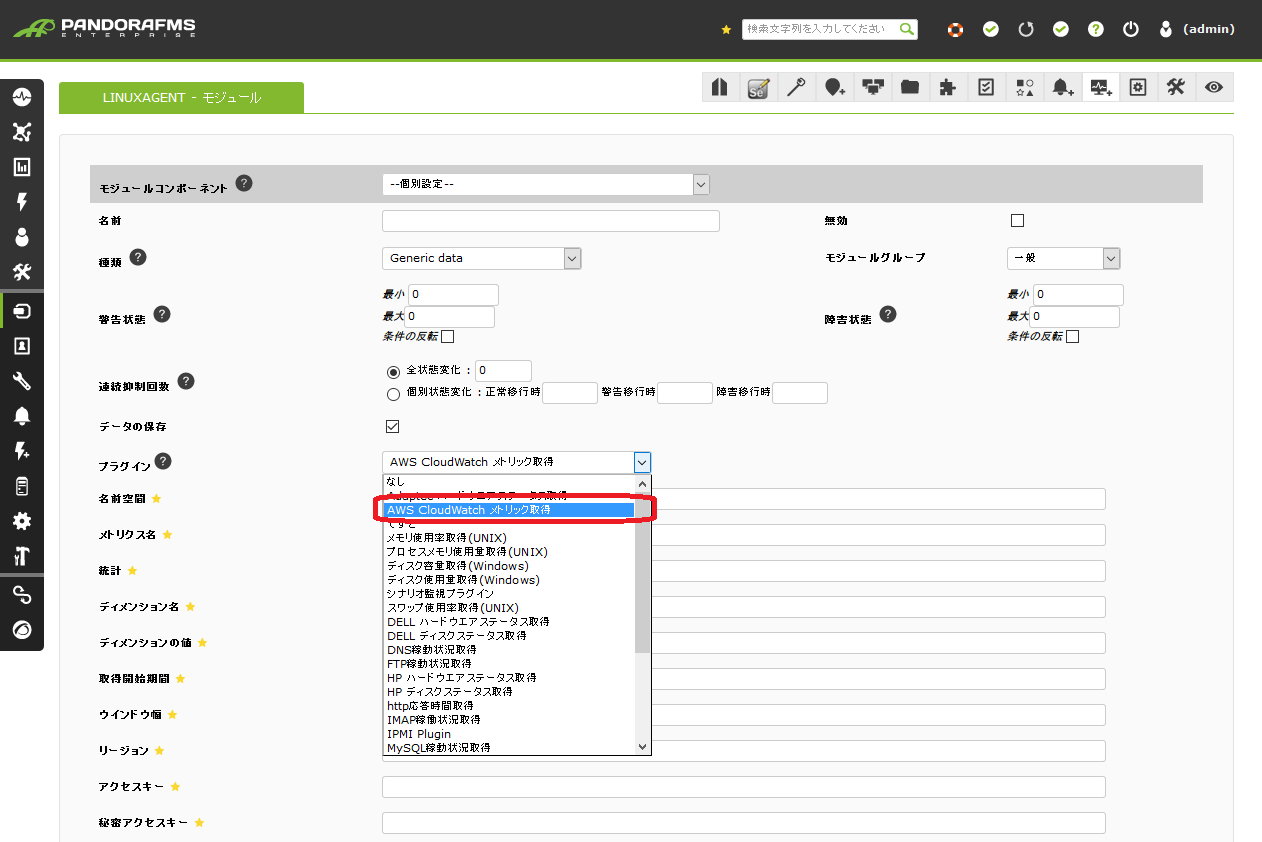Screen dimensions: 1262x842
Task: Click the bell-plus alerts icon in agent toolbar
Action: (1062, 87)
